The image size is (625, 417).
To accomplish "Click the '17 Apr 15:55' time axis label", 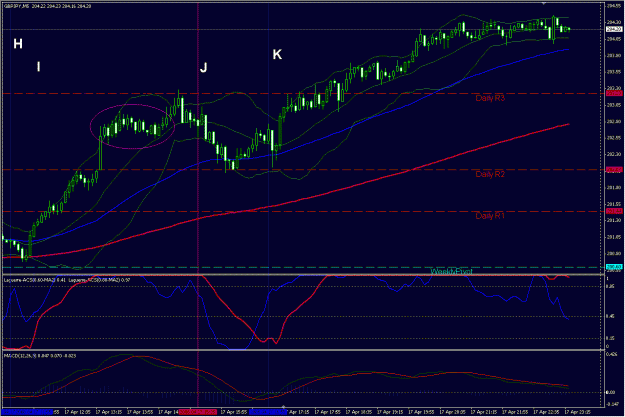I will pyautogui.click(x=233, y=412).
